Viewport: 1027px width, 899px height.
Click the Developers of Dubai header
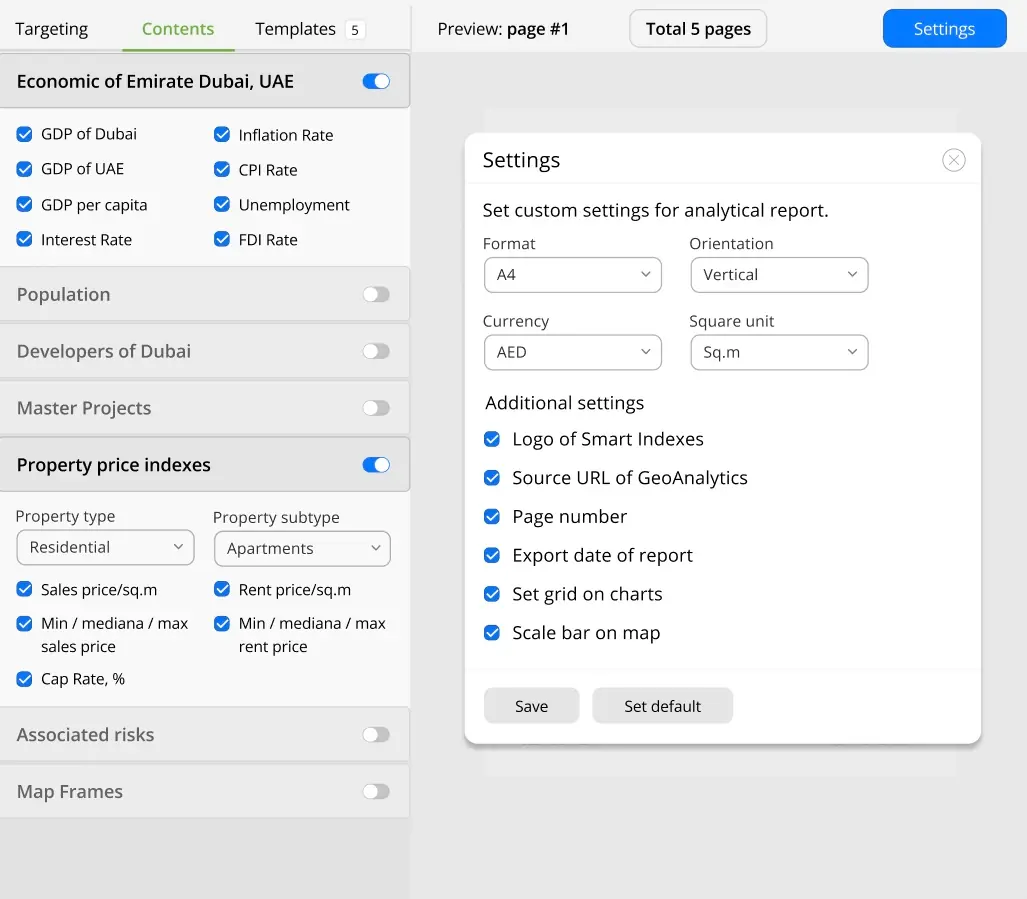[204, 351]
